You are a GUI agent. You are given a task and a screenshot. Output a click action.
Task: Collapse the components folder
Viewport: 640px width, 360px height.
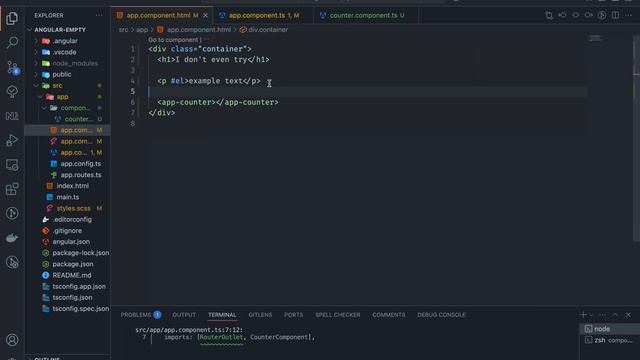point(67,108)
